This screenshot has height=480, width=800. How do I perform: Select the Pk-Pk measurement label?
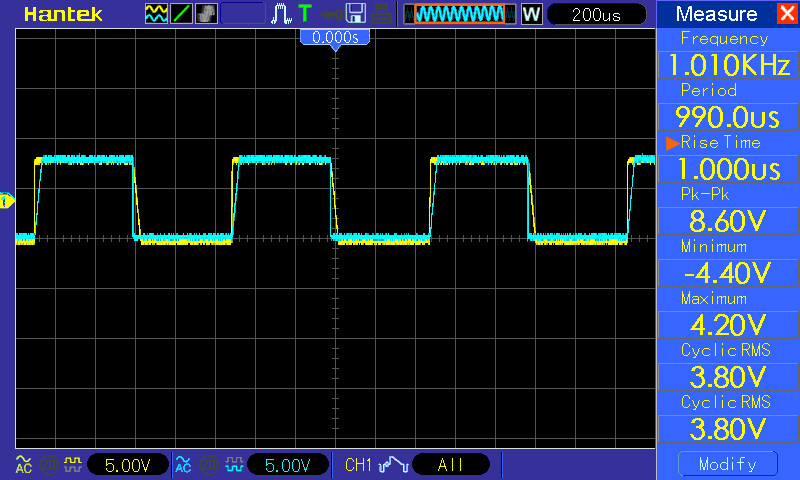coord(705,194)
